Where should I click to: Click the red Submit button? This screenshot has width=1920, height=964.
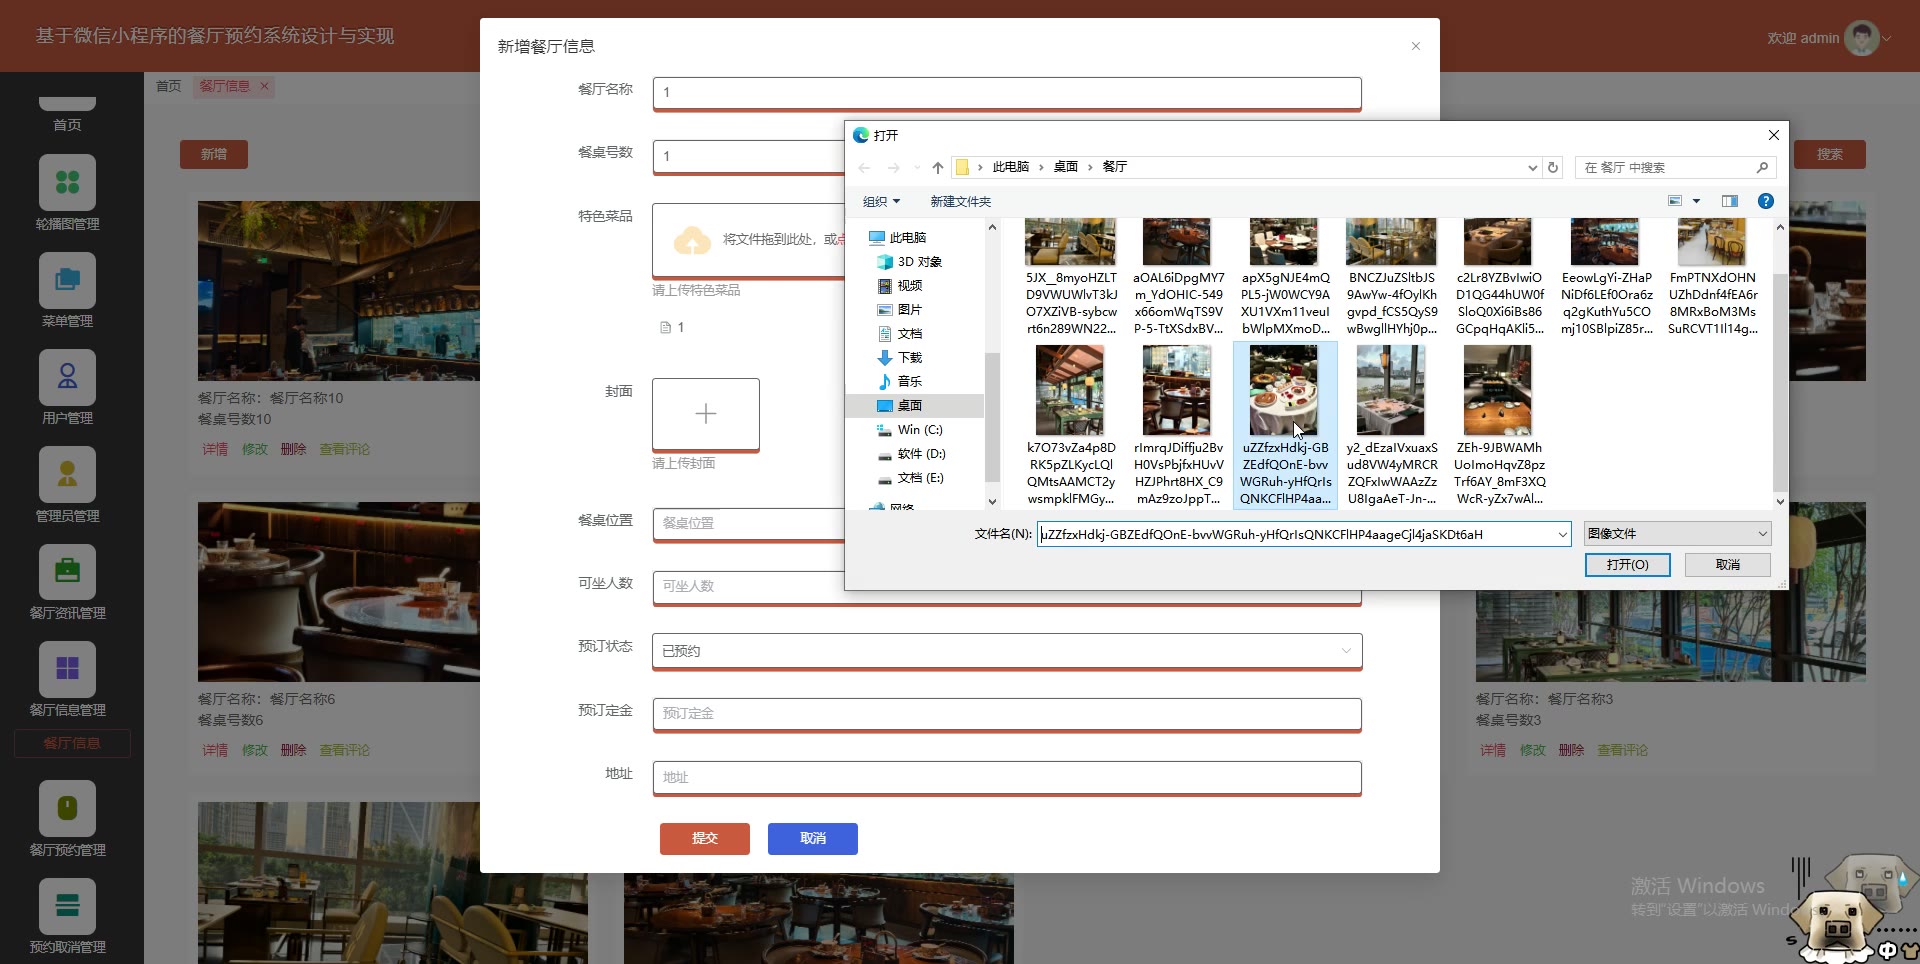[704, 838]
